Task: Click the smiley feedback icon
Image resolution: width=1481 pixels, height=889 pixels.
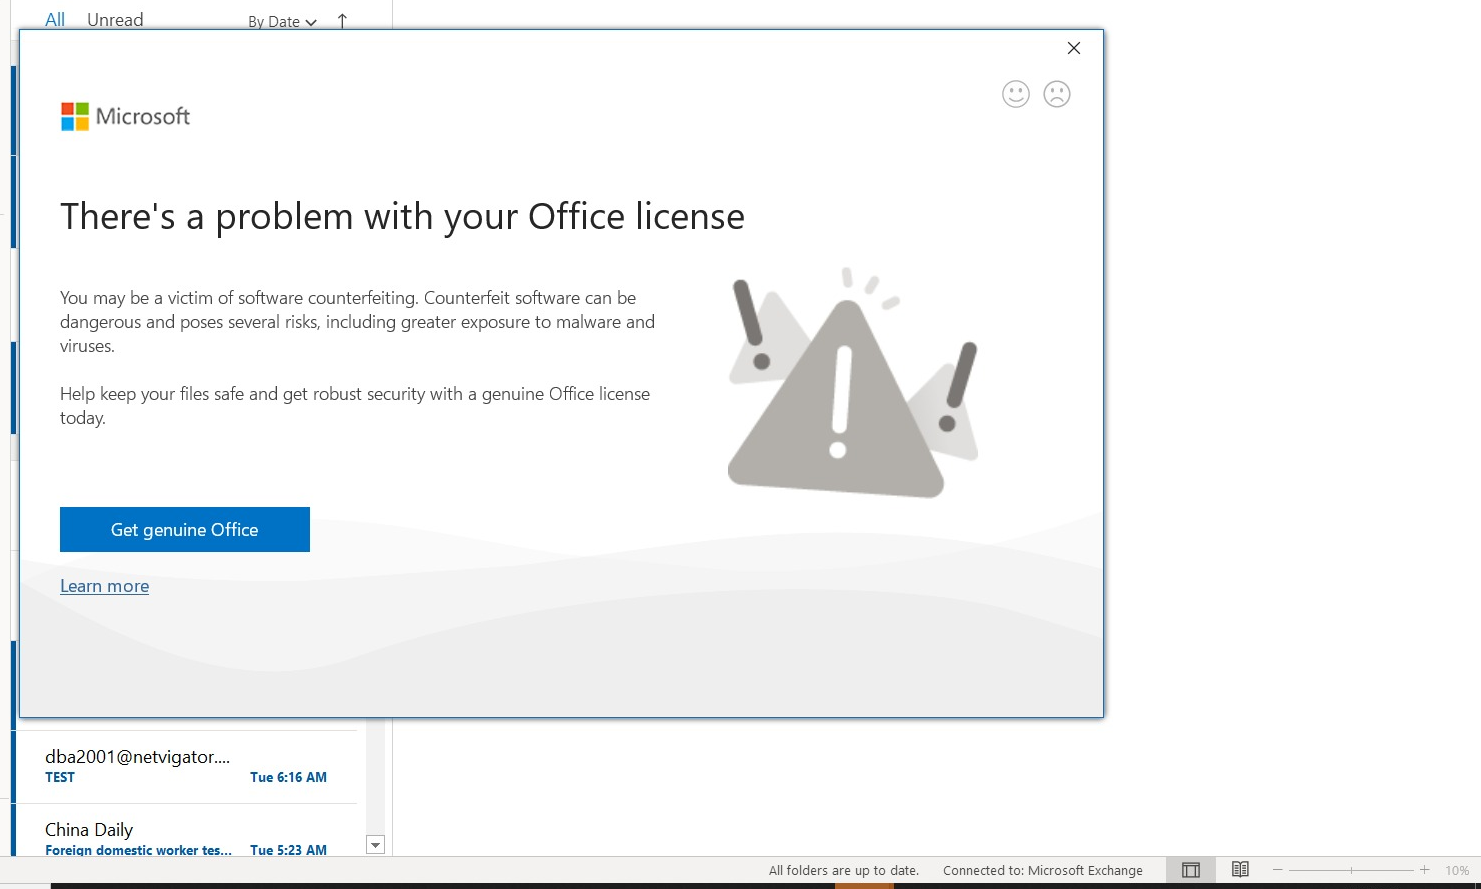Action: click(x=1015, y=93)
